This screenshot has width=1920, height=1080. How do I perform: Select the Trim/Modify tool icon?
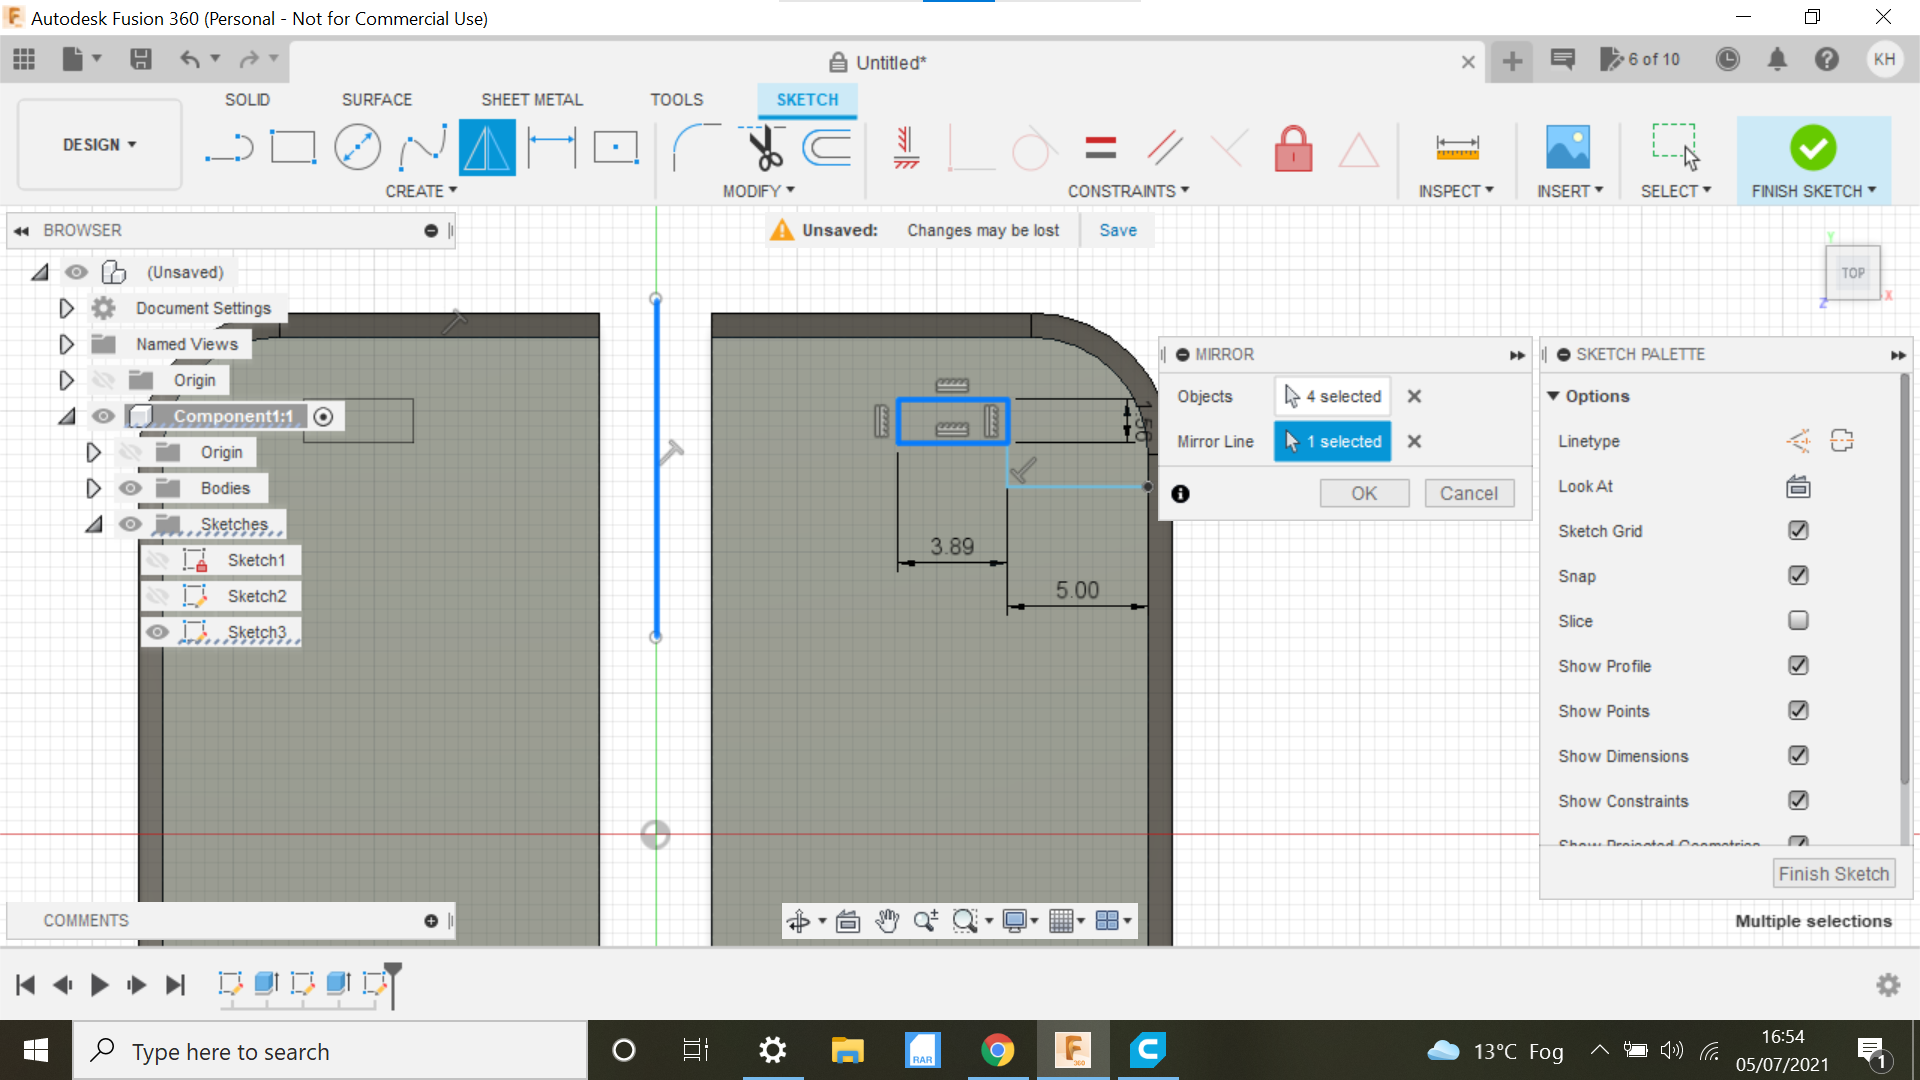[x=764, y=145]
